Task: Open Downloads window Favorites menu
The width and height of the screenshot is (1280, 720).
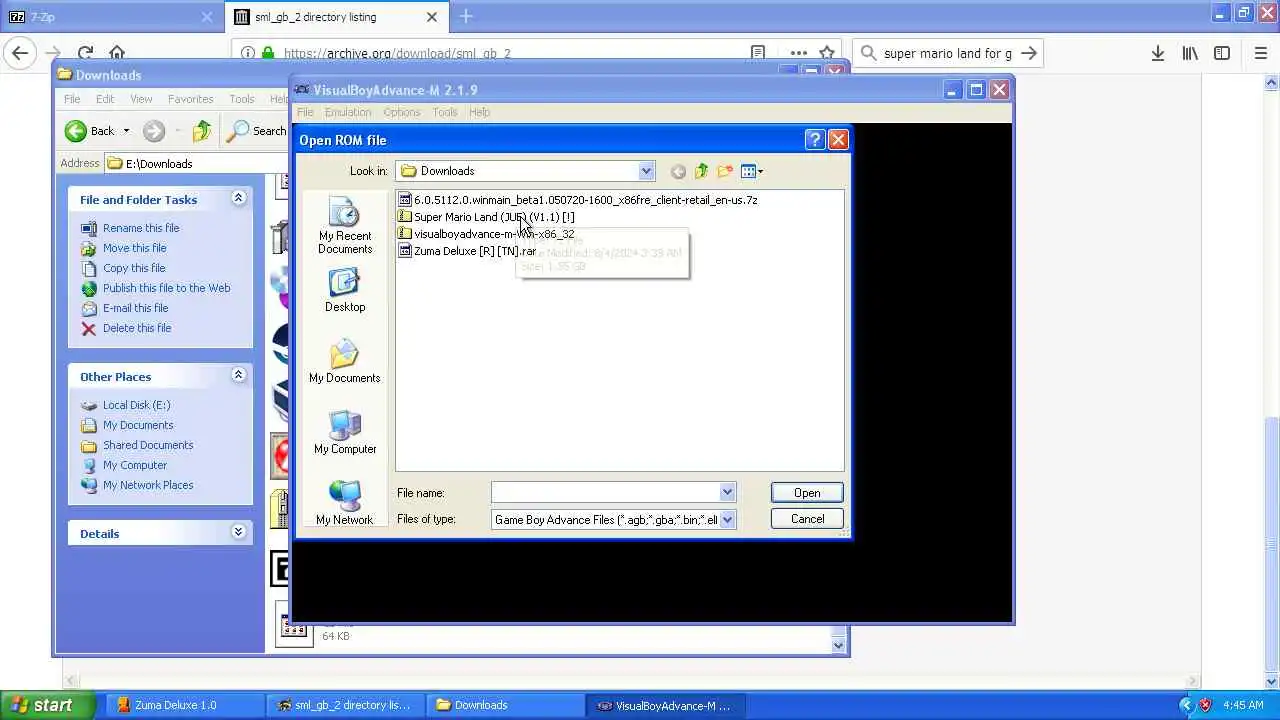Action: 190,99
